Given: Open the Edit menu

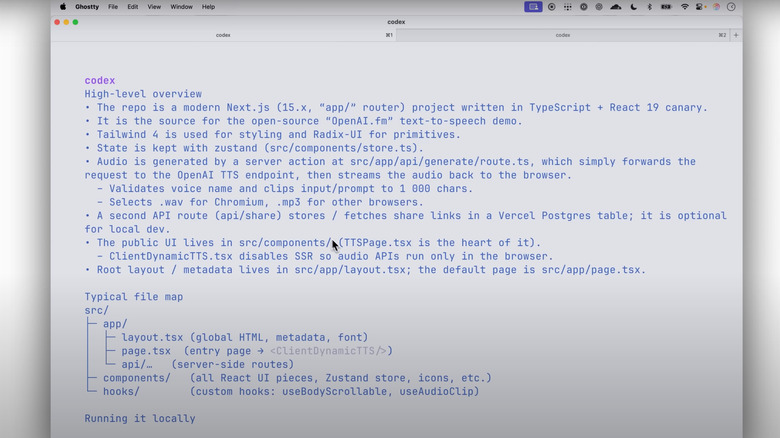Looking at the screenshot, I should pyautogui.click(x=132, y=7).
